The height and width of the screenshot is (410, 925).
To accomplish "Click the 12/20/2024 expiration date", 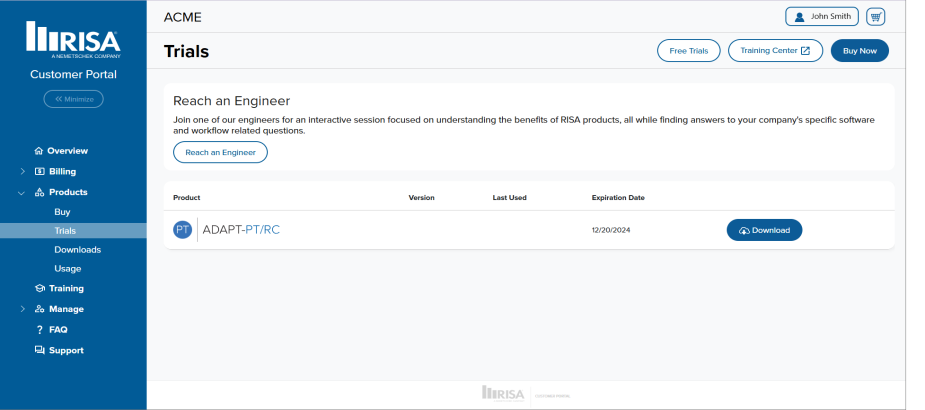I will pyautogui.click(x=611, y=230).
